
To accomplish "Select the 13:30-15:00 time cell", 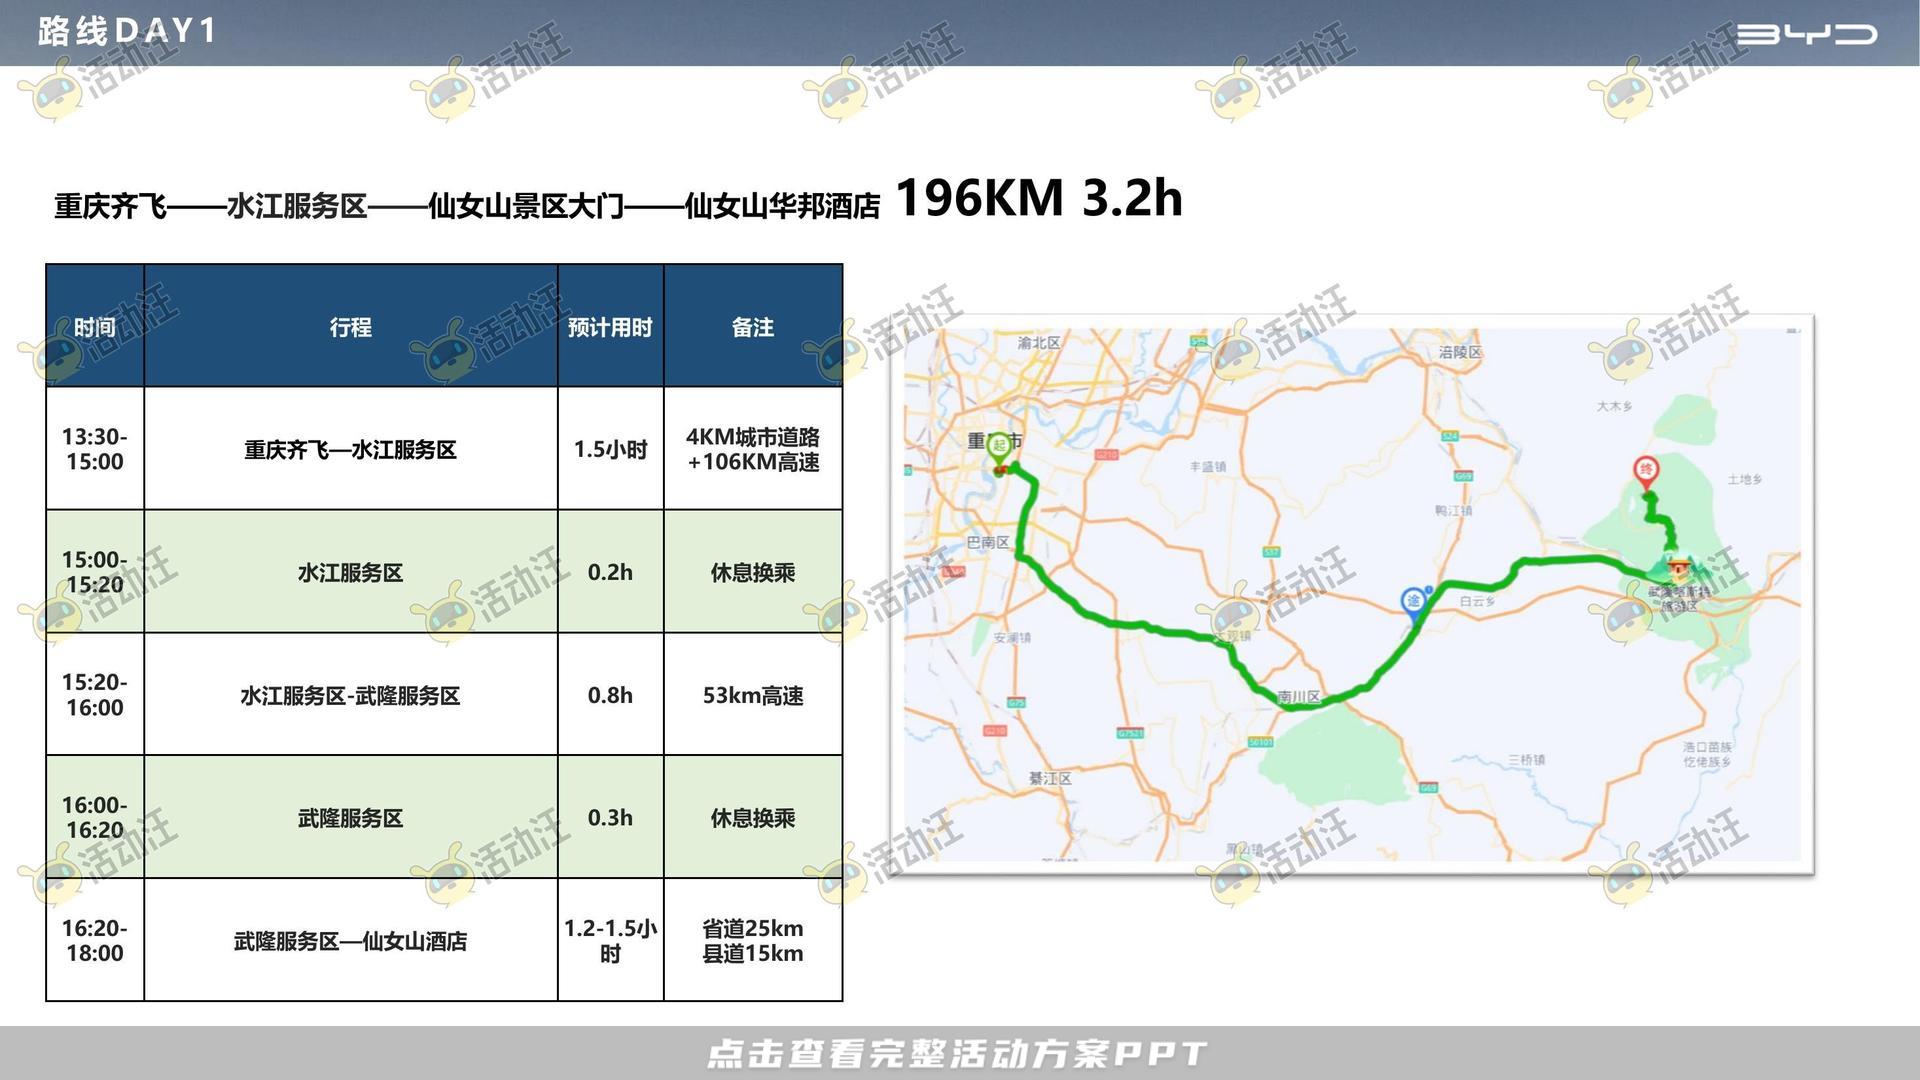I will click(x=95, y=449).
